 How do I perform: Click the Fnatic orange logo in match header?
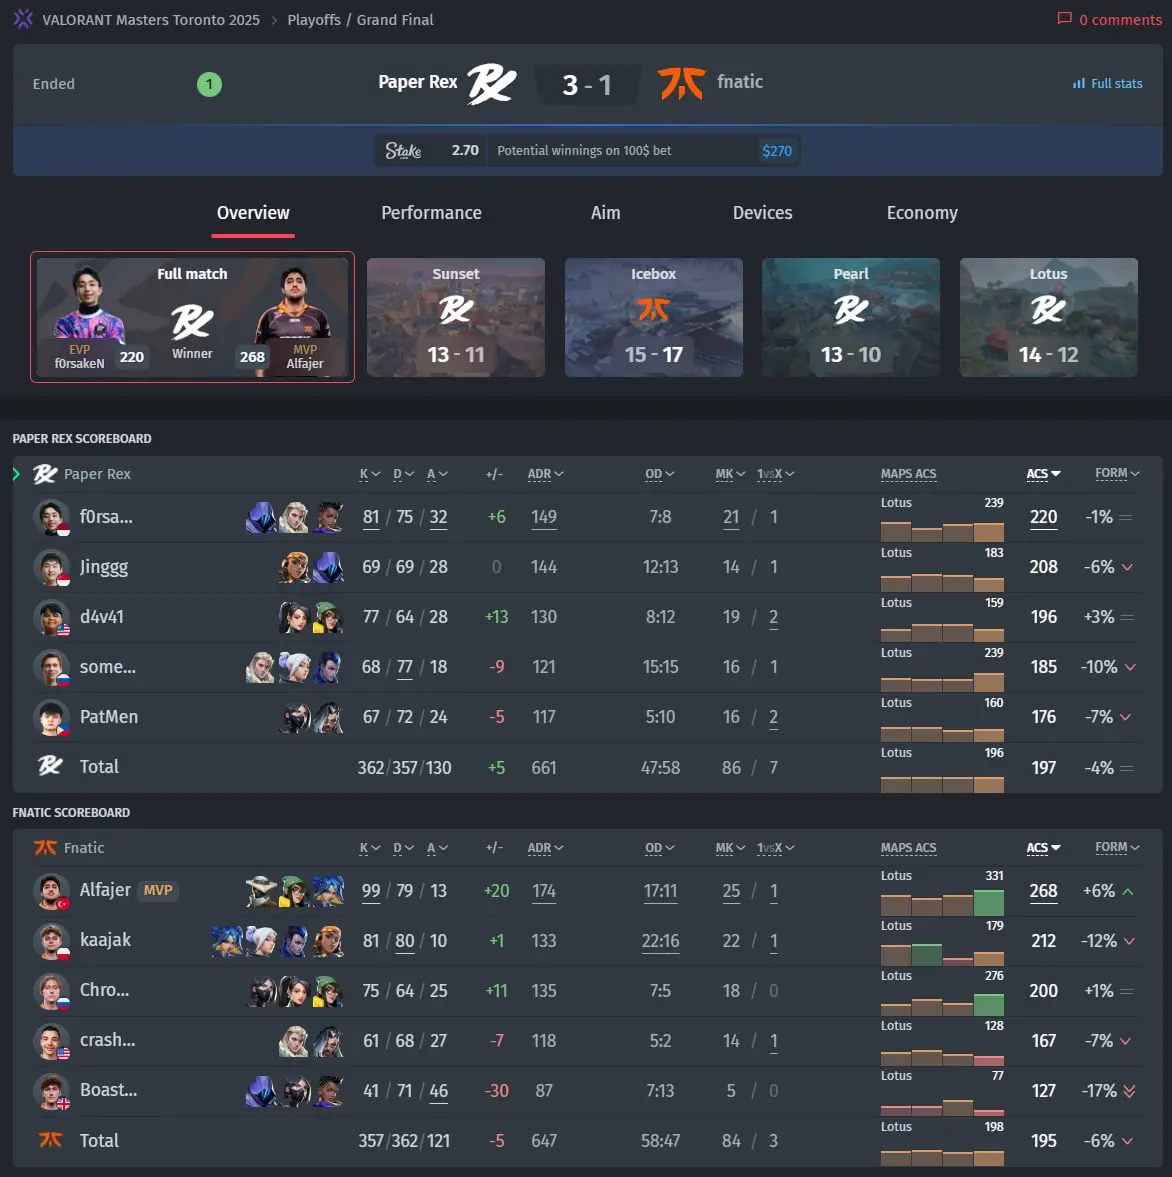[x=681, y=83]
